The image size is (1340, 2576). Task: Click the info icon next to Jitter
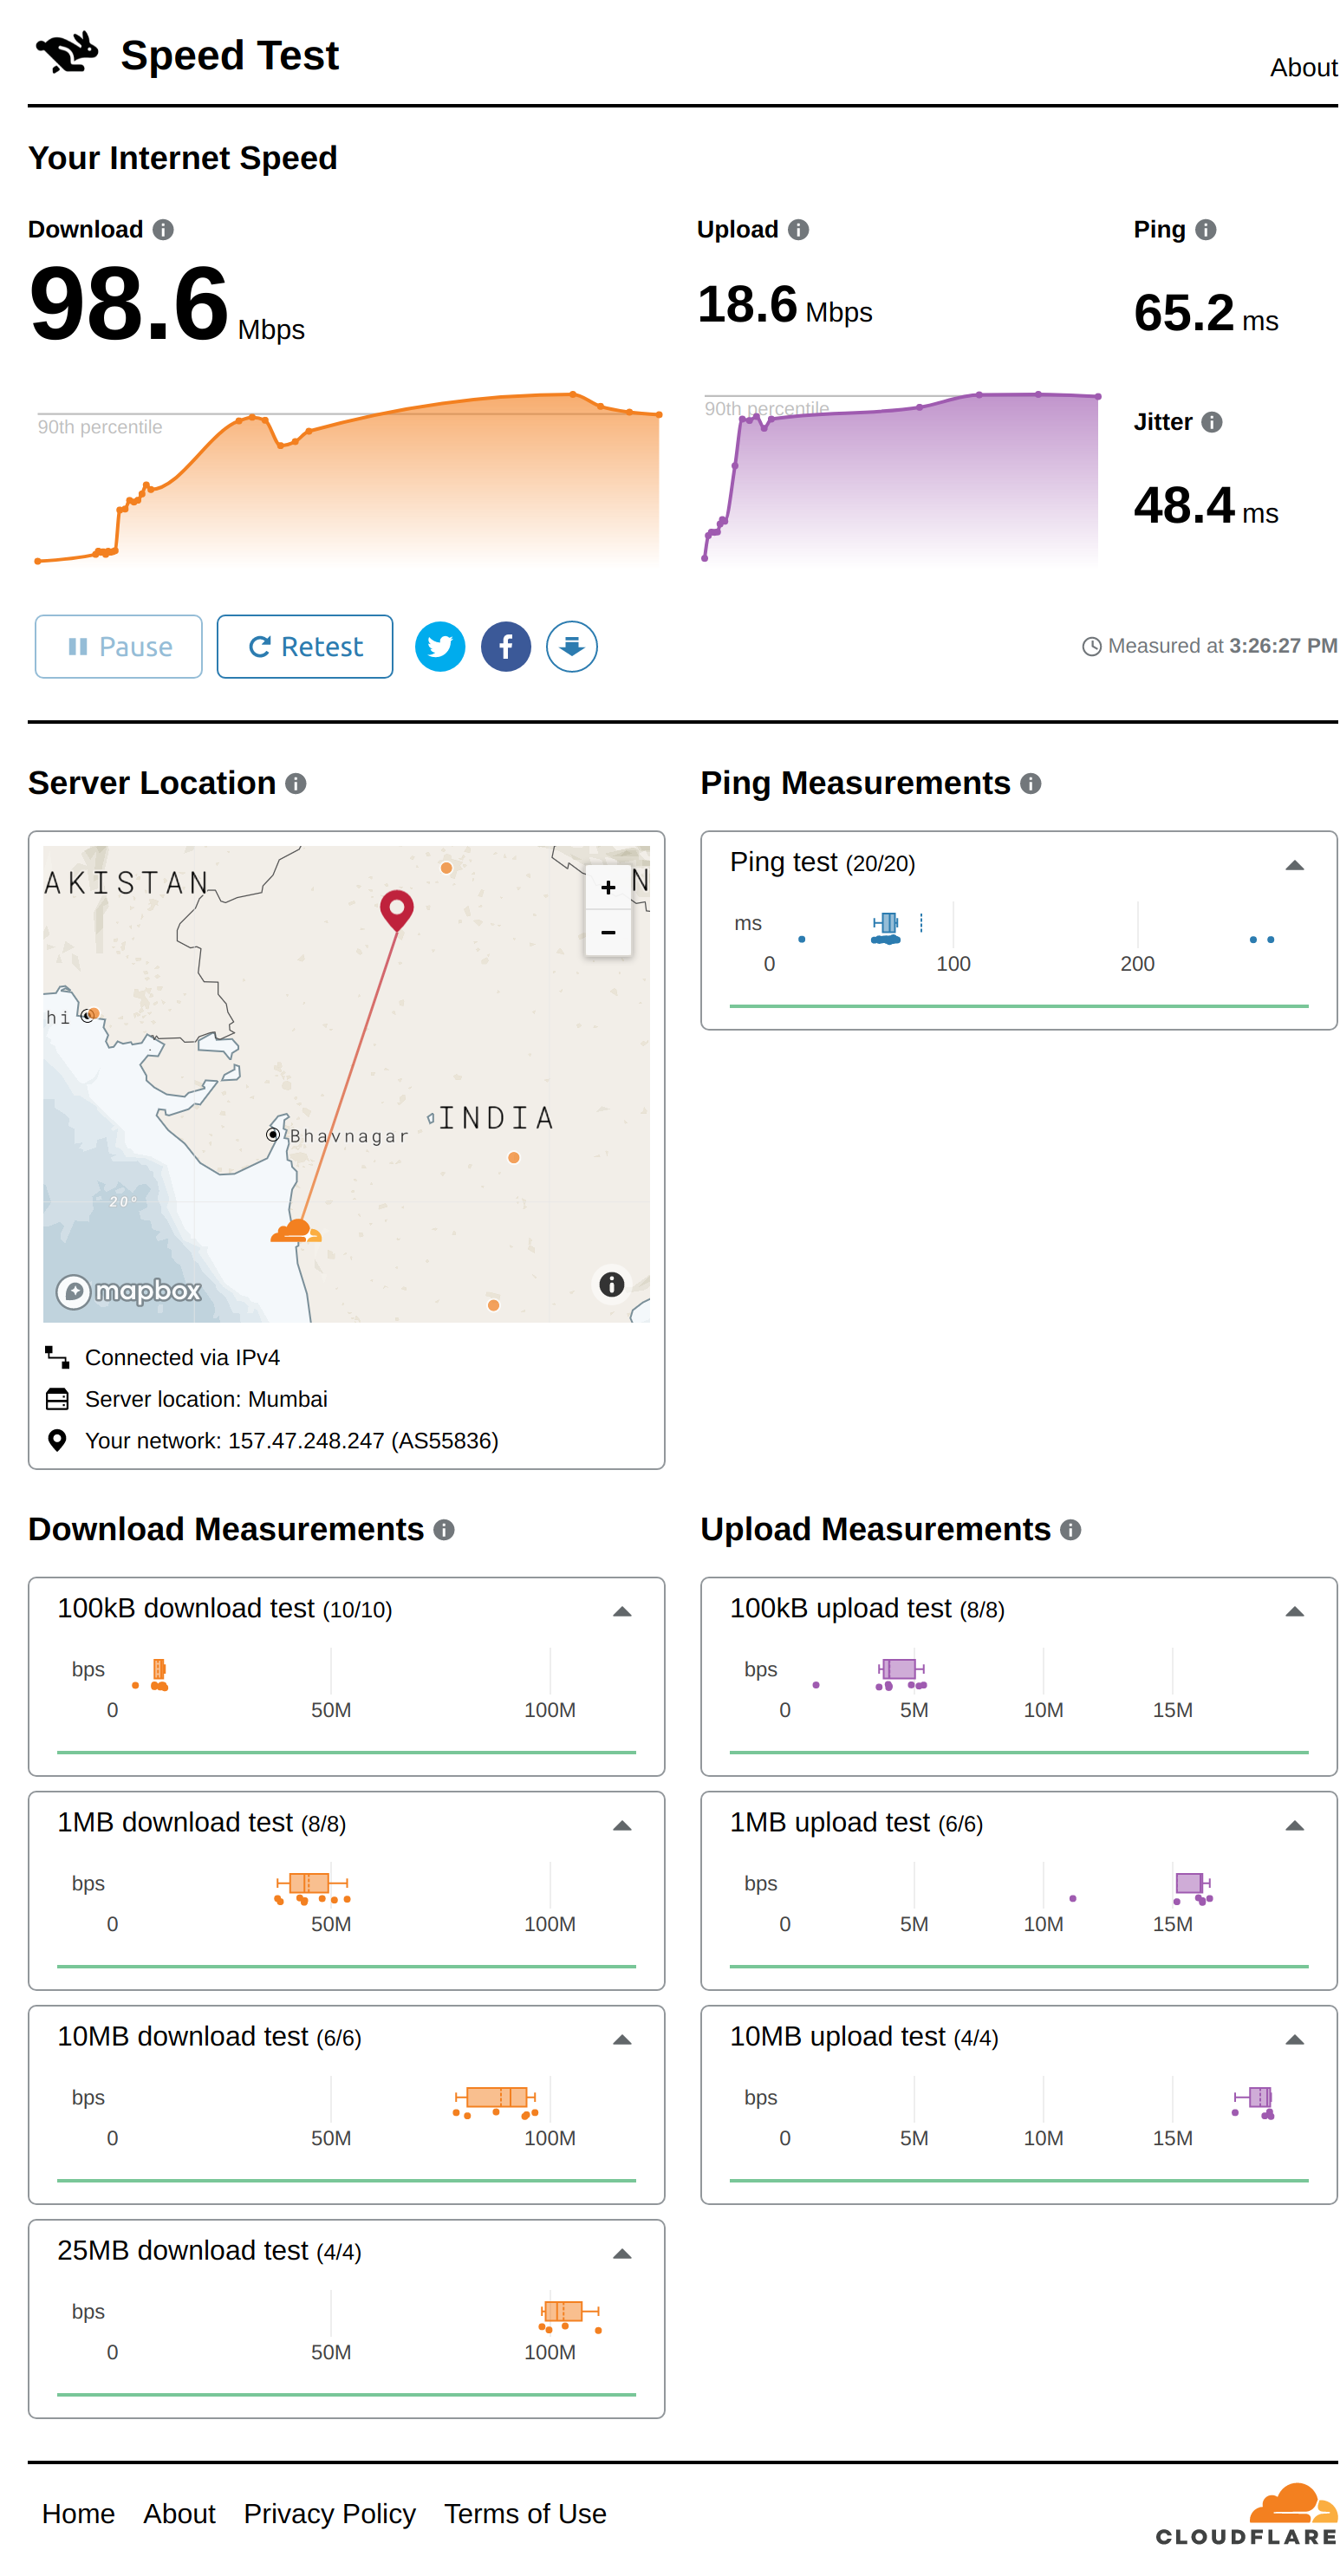coord(1212,422)
